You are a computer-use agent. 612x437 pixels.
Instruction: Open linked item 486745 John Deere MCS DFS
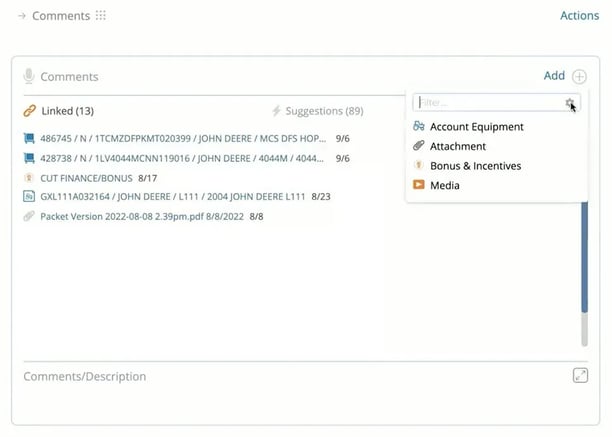pos(180,139)
